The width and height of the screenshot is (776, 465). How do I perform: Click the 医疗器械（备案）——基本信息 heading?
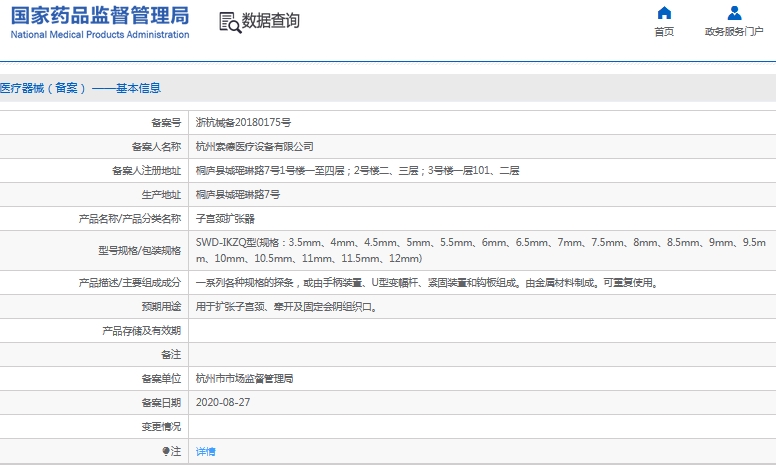click(x=80, y=88)
